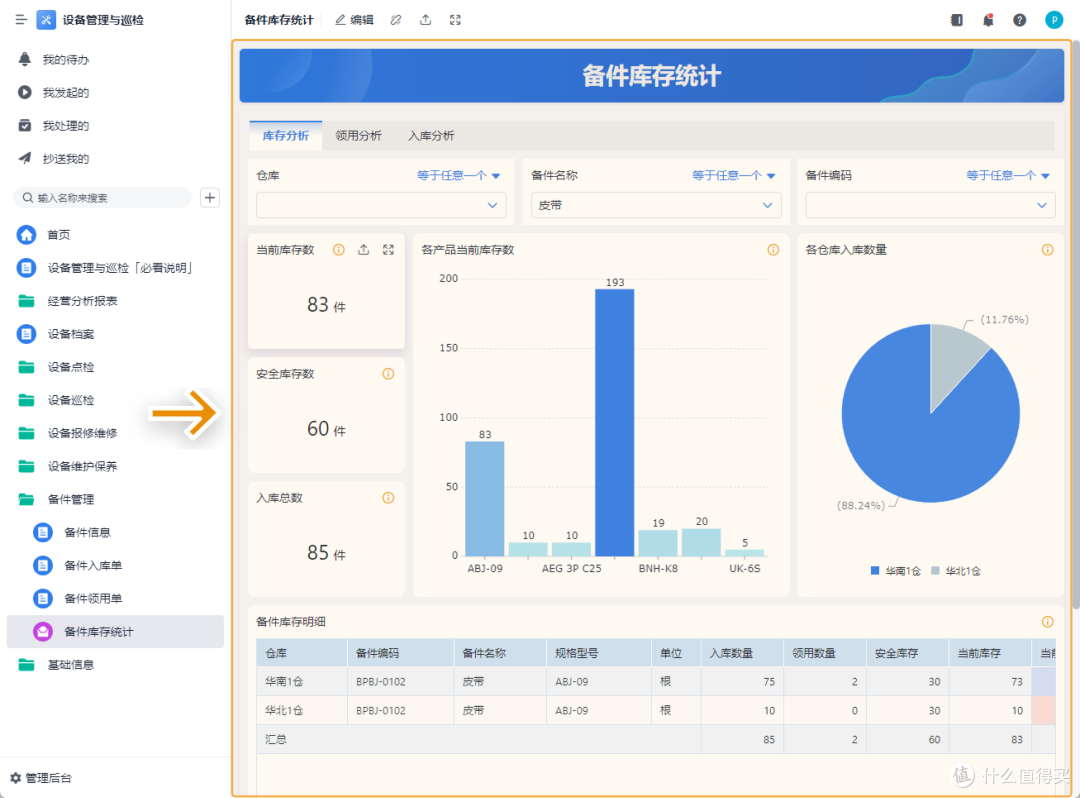
Task: Expand 当前库存数 card to fullscreen
Action: [x=388, y=250]
